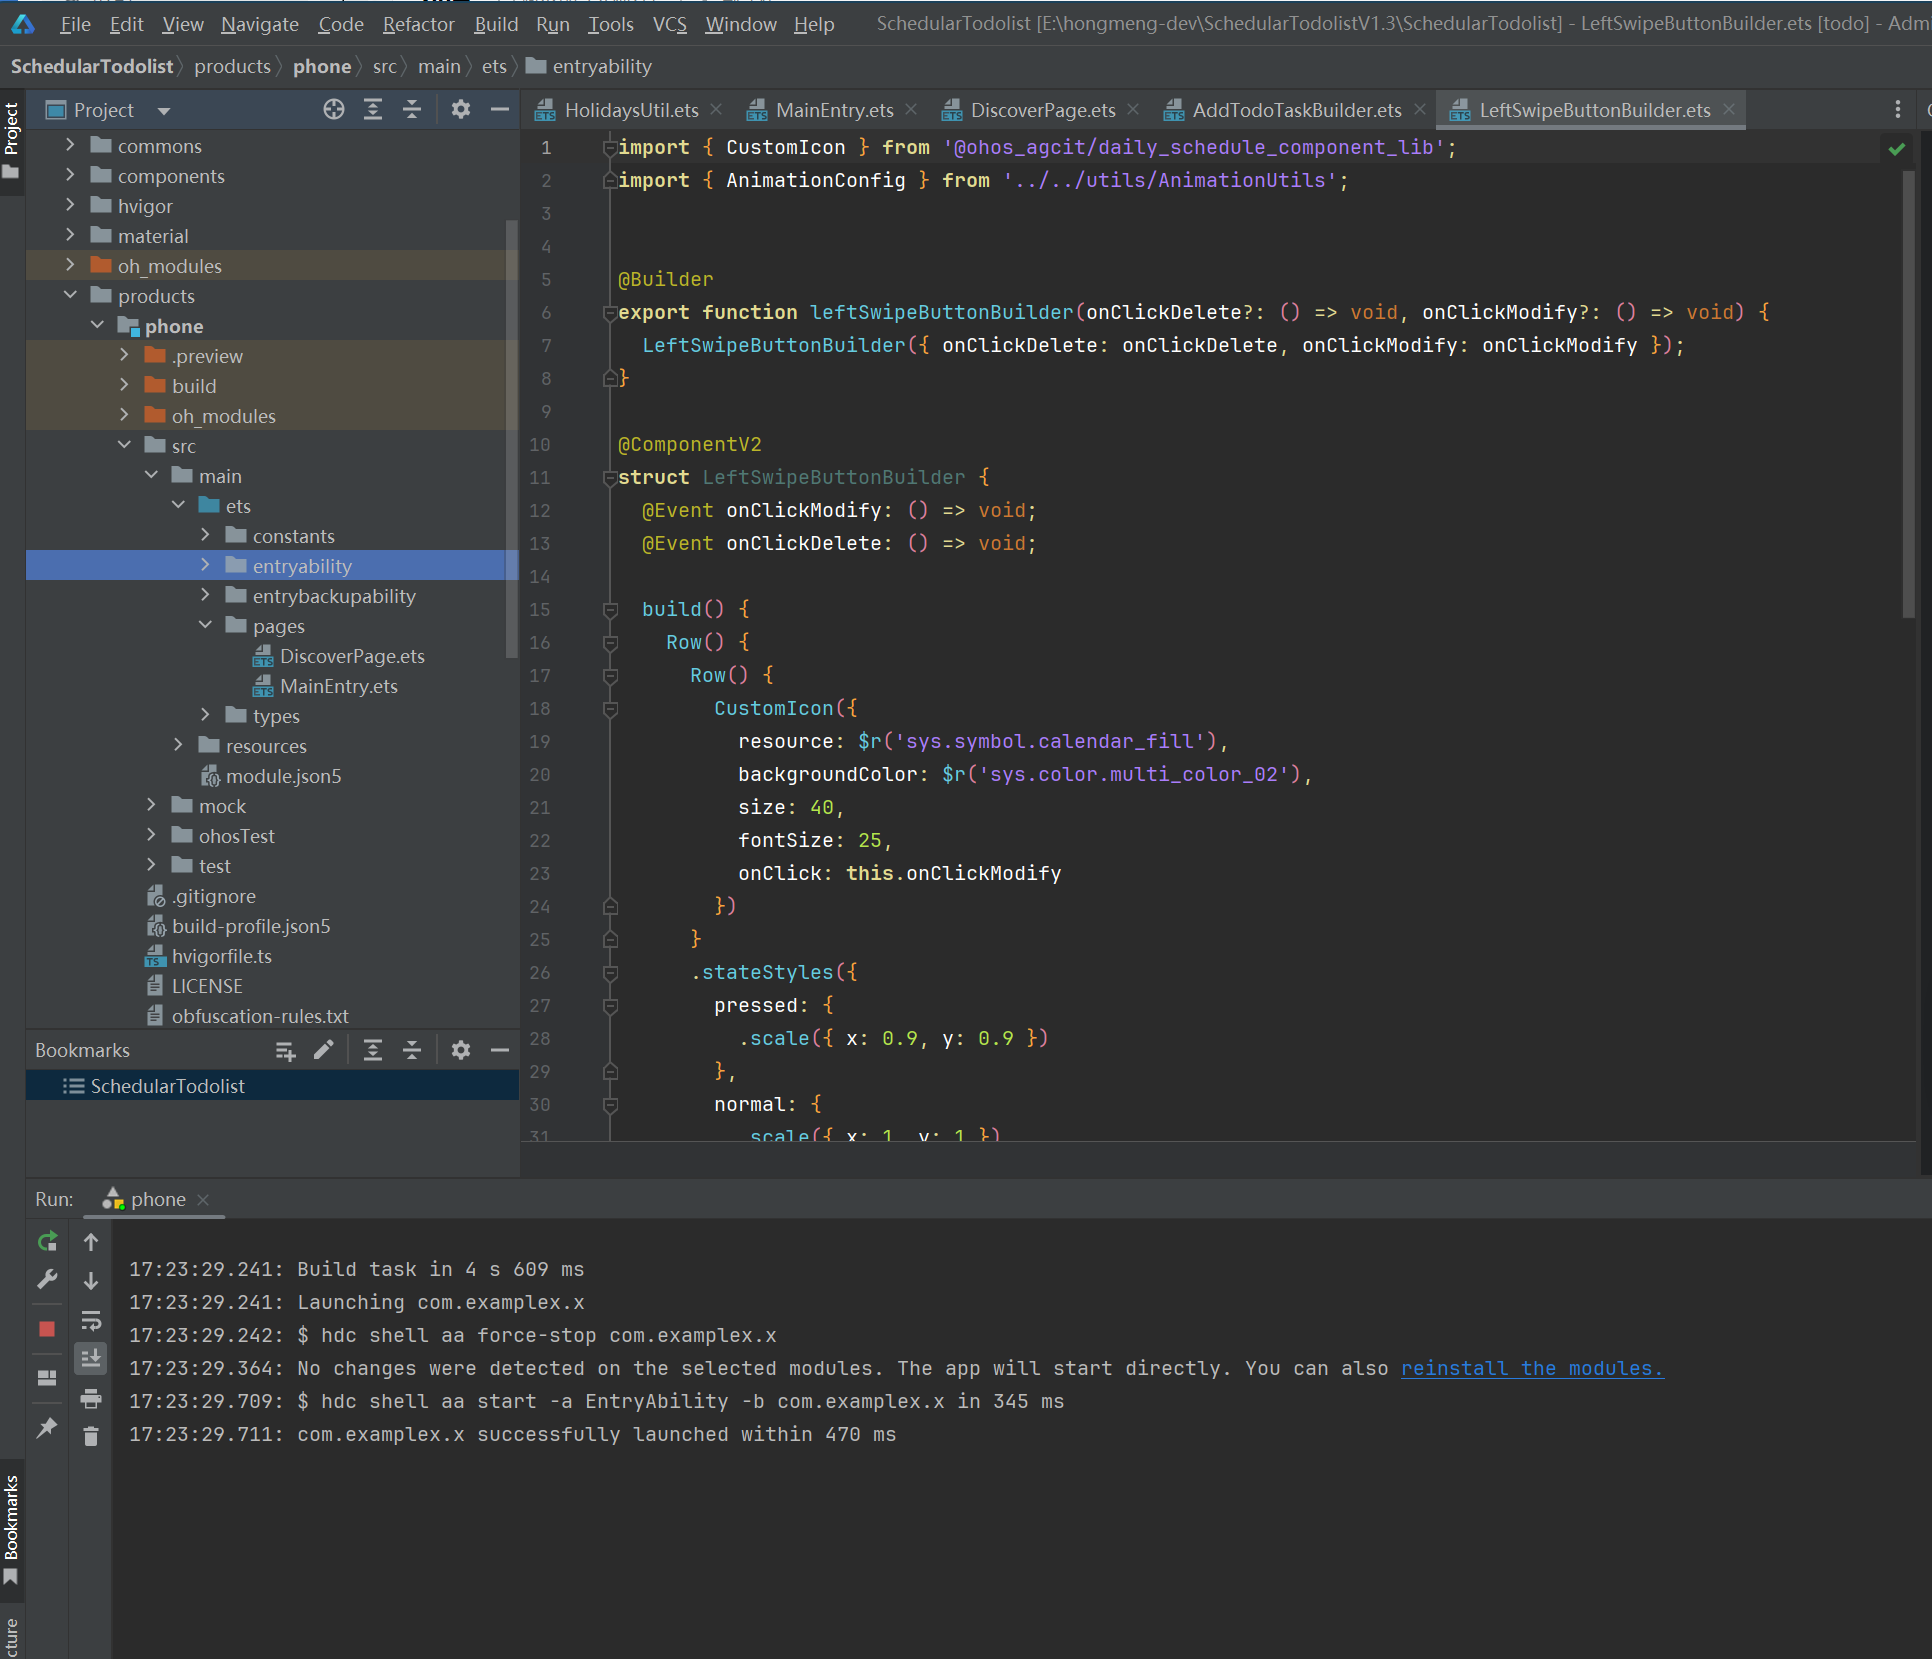The image size is (1932, 1659).
Task: Click the pencil edit icon in Bookmarks panel
Action: 323,1050
